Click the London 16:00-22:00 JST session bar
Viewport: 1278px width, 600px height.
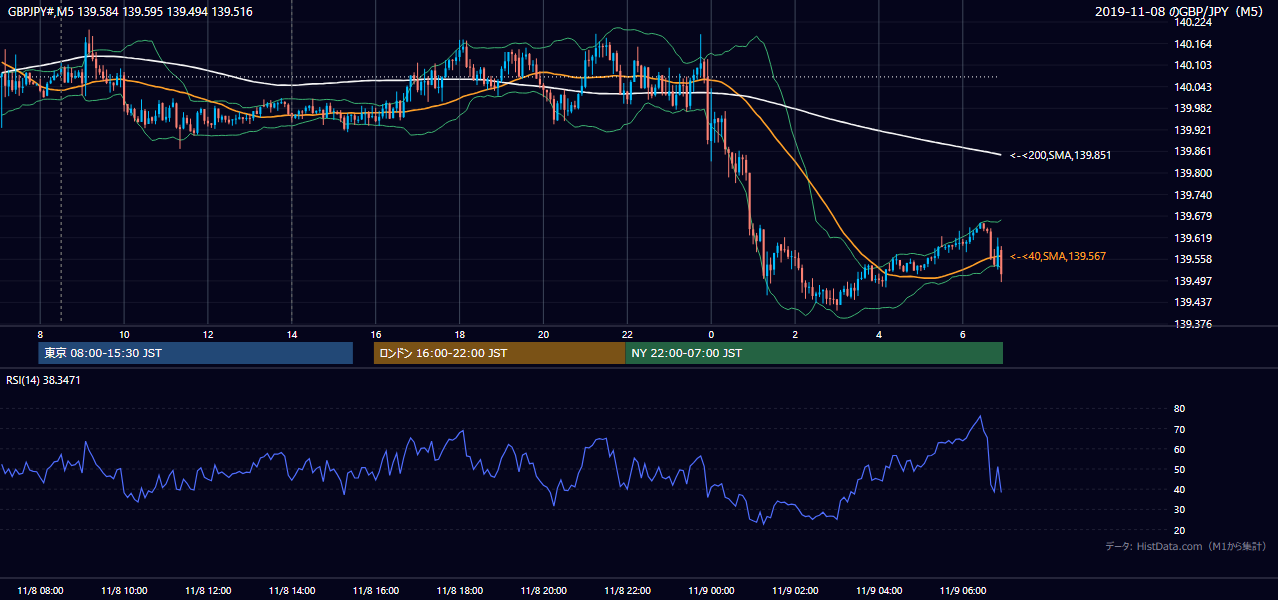click(x=499, y=353)
